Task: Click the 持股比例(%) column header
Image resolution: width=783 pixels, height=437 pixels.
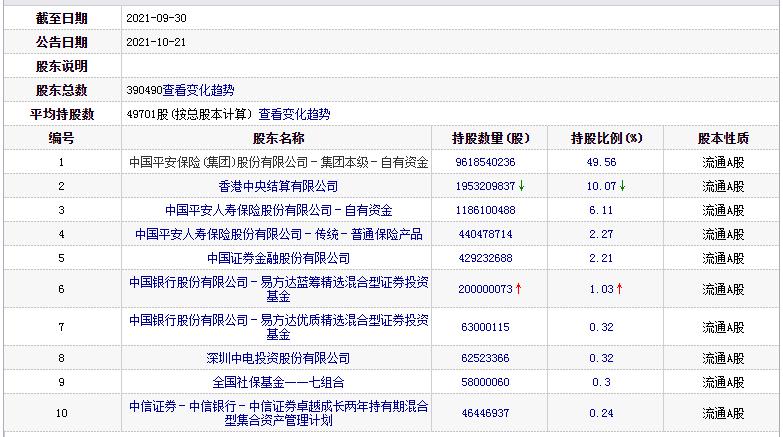Action: (x=606, y=138)
